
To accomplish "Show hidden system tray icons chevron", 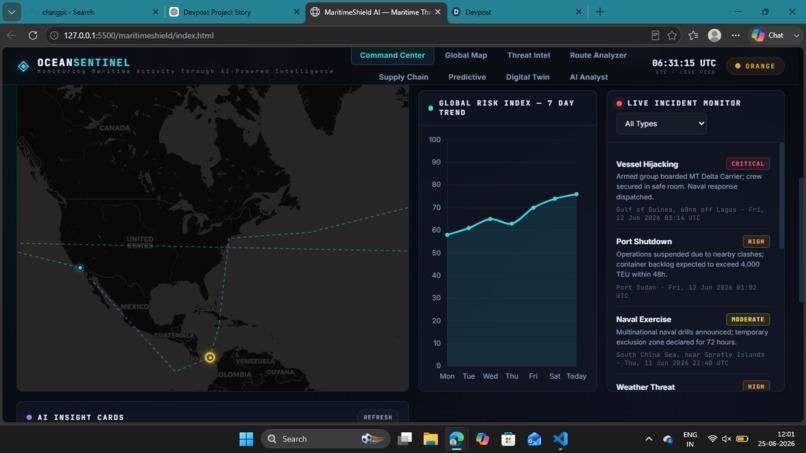I will tap(649, 439).
